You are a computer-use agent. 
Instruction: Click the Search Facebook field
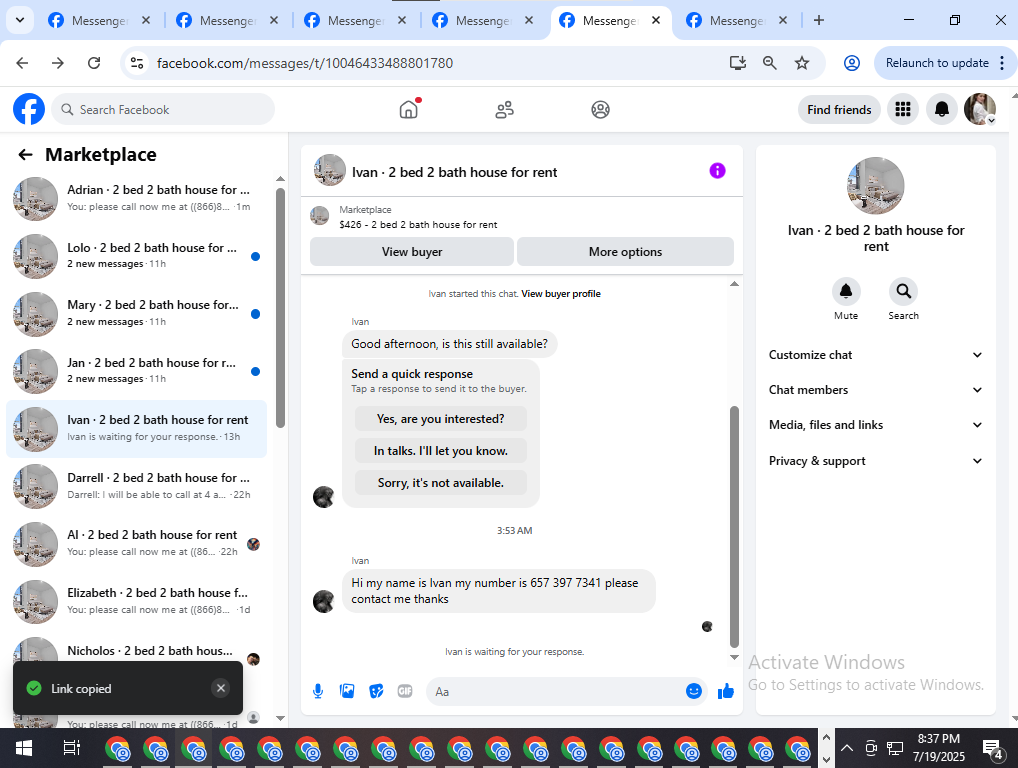[163, 110]
